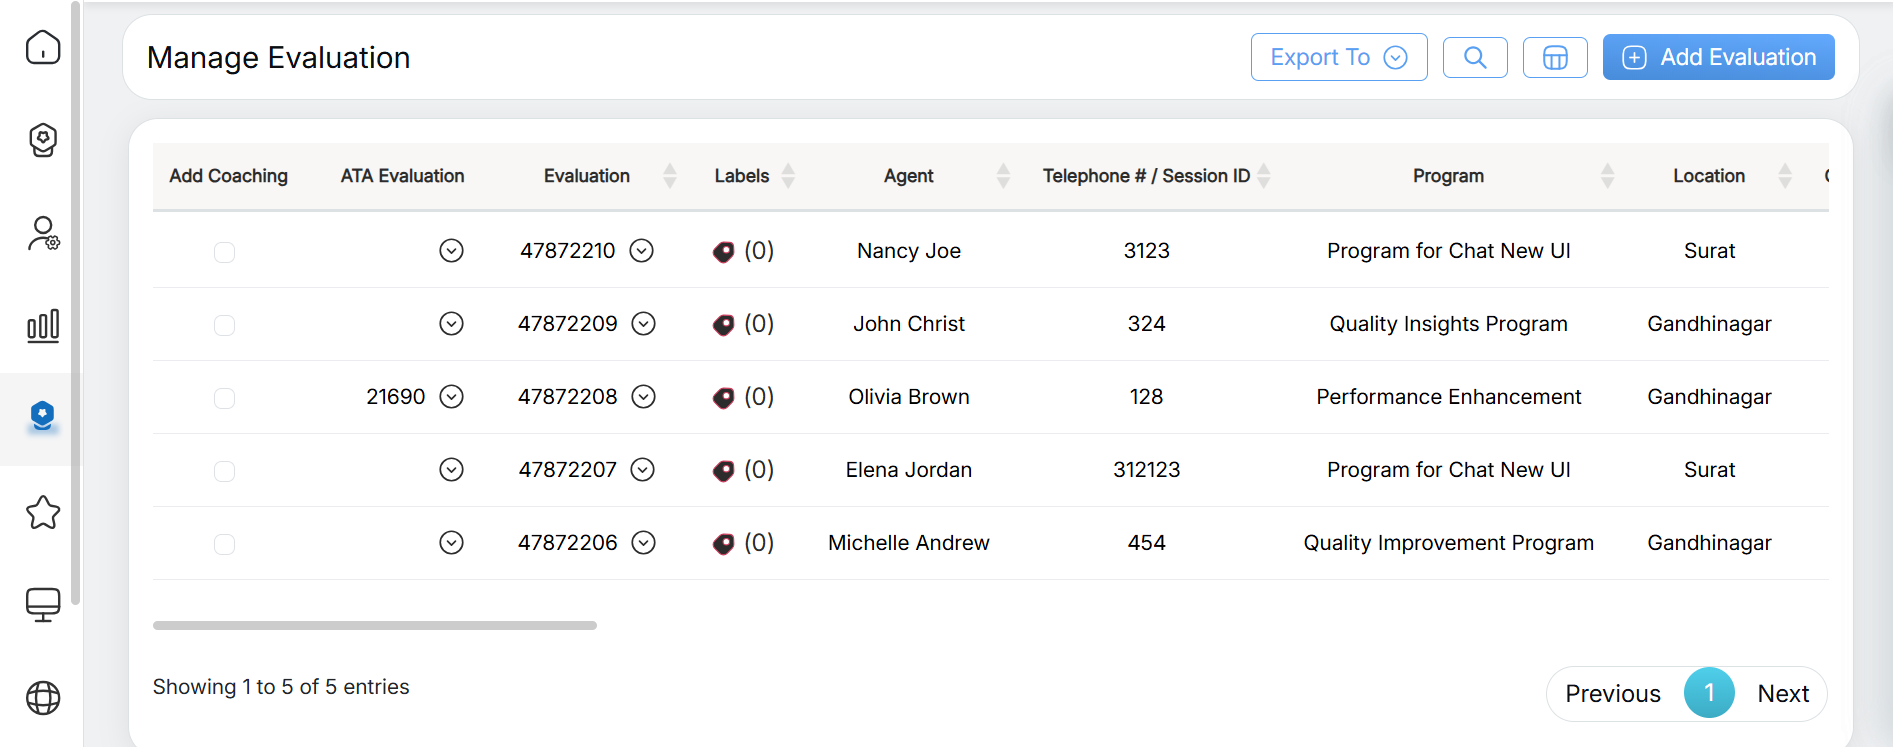Viewport: 1893px width, 747px height.
Task: Select Add Coaching checkbox for Michelle Andrew
Action: pyautogui.click(x=224, y=544)
